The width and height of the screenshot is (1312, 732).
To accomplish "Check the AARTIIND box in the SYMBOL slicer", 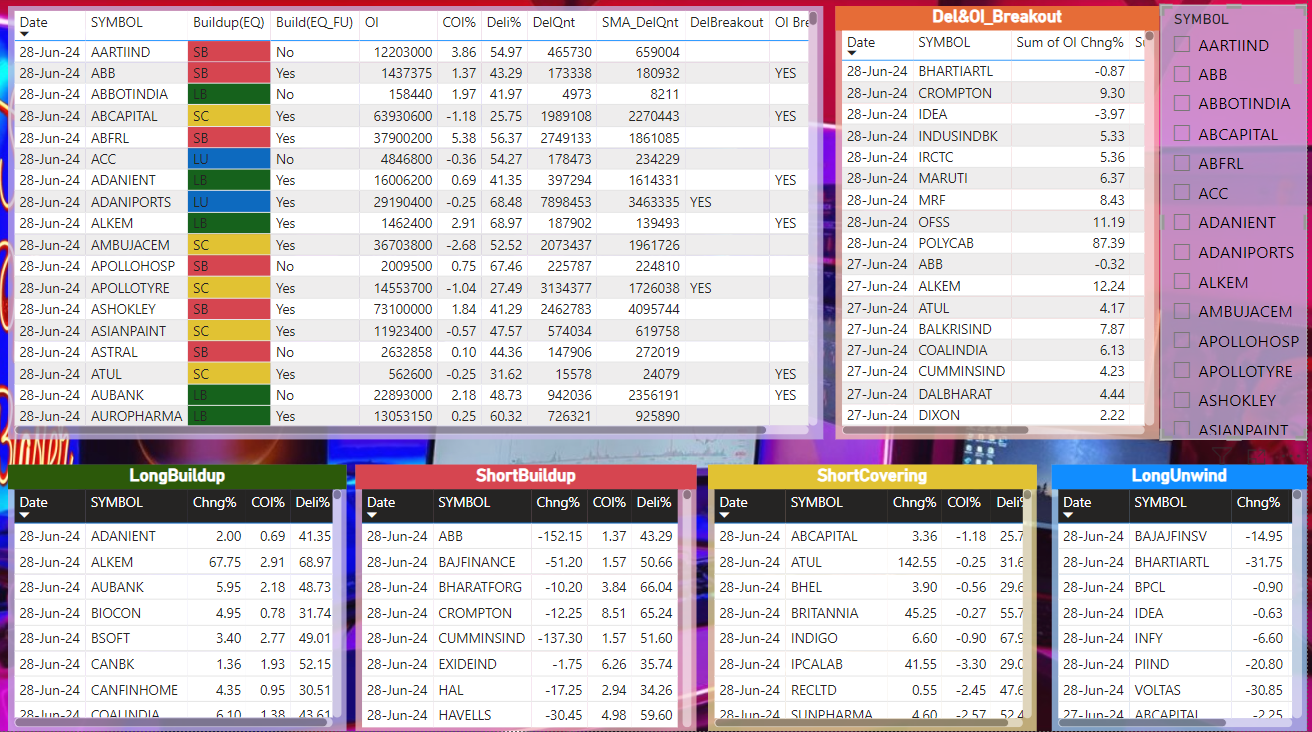I will click(1182, 45).
